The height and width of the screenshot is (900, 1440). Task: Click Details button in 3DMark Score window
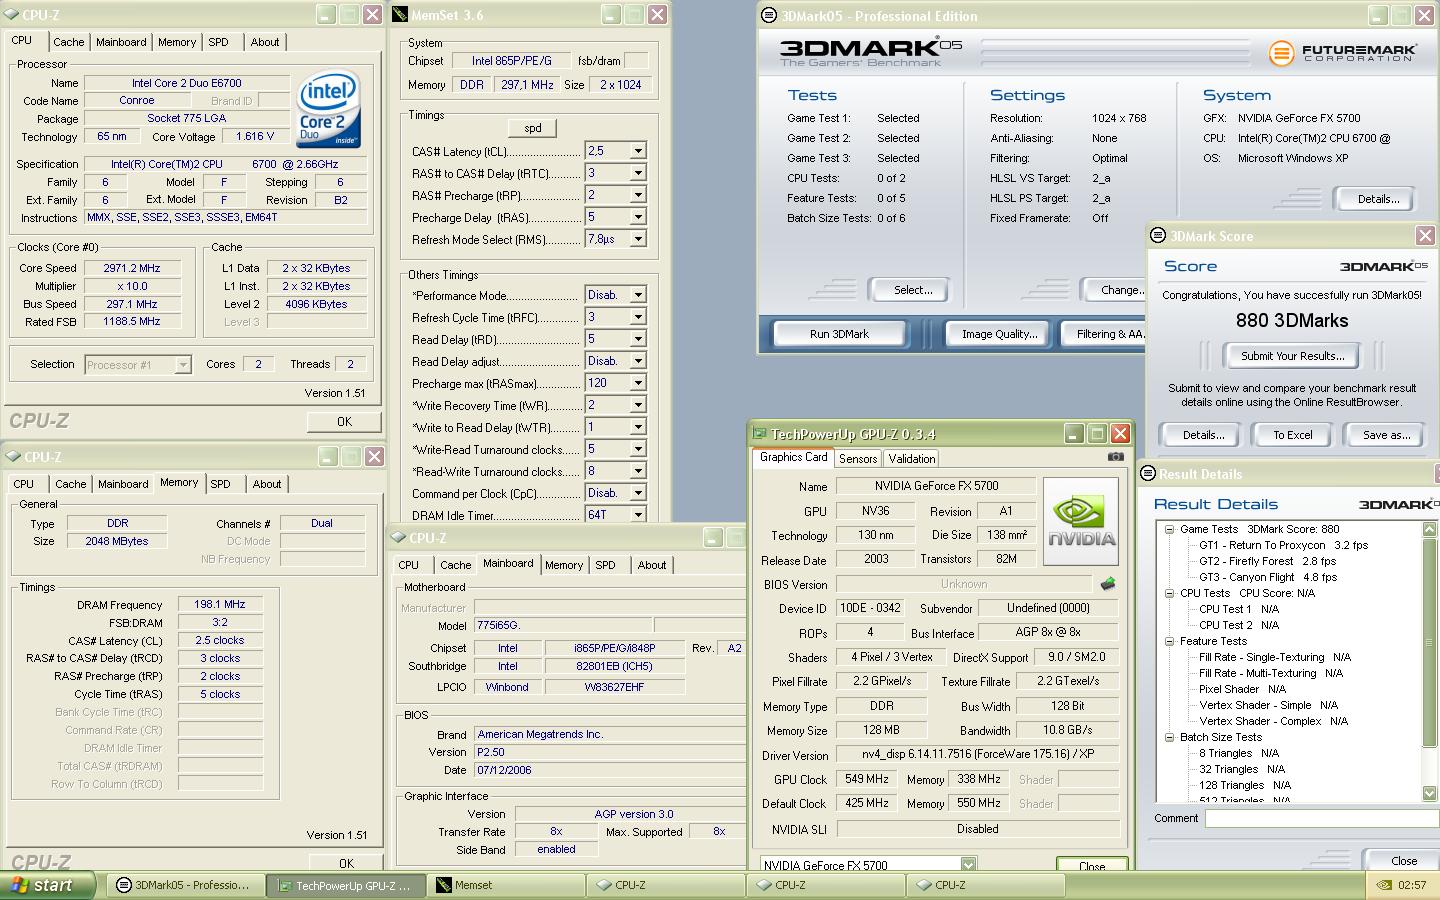click(x=1203, y=435)
